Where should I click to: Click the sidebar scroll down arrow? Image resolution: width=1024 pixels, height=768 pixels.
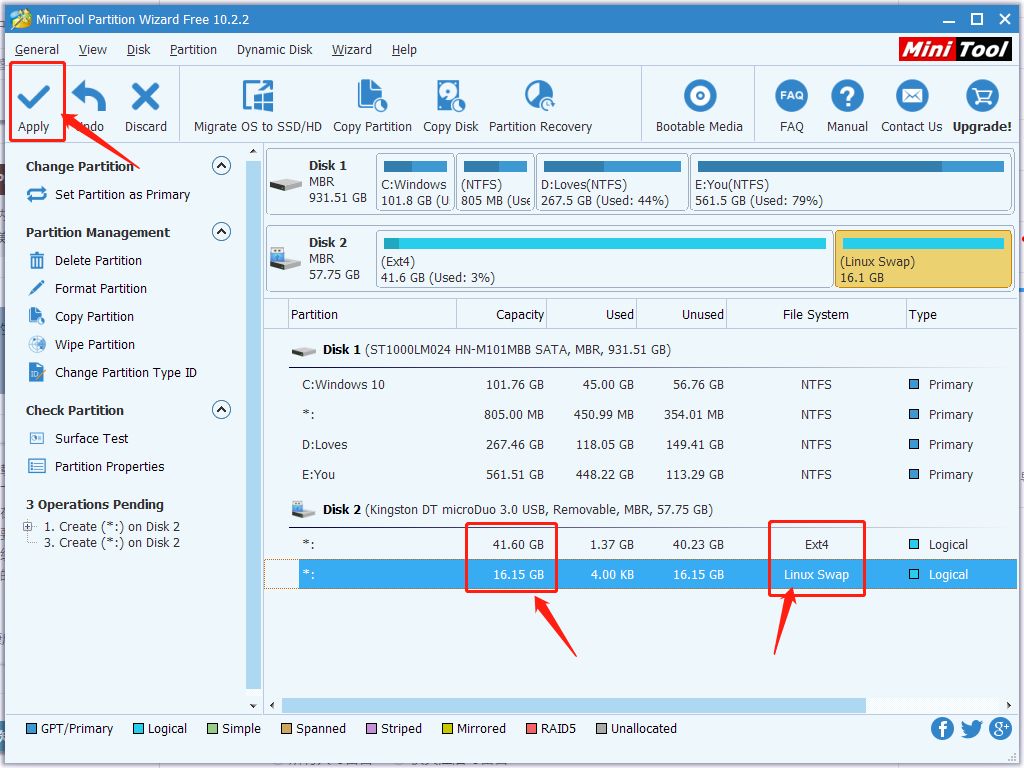[253, 706]
